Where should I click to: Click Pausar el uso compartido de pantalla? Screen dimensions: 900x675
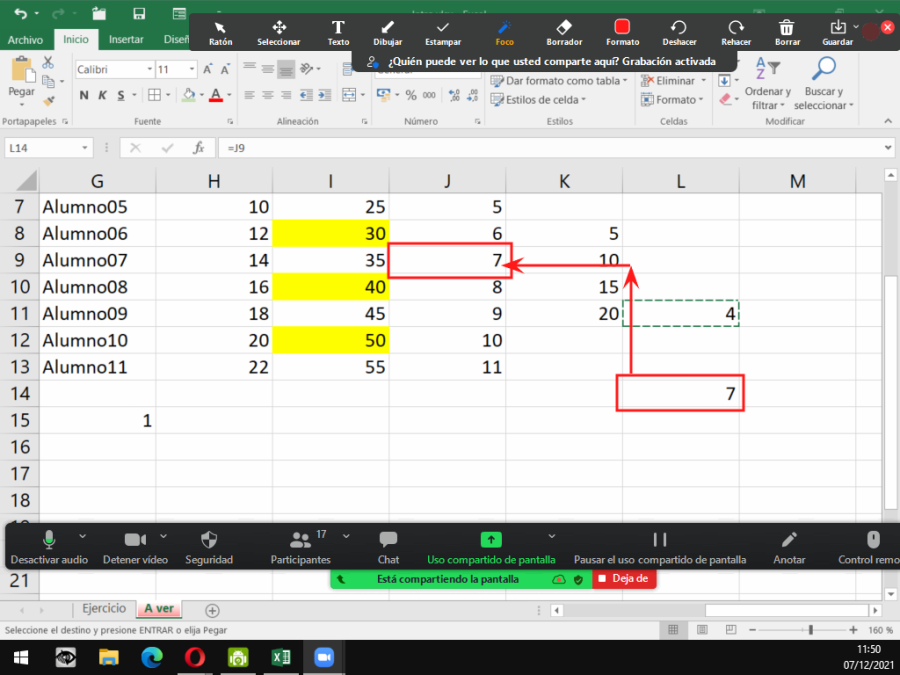pyautogui.click(x=660, y=546)
